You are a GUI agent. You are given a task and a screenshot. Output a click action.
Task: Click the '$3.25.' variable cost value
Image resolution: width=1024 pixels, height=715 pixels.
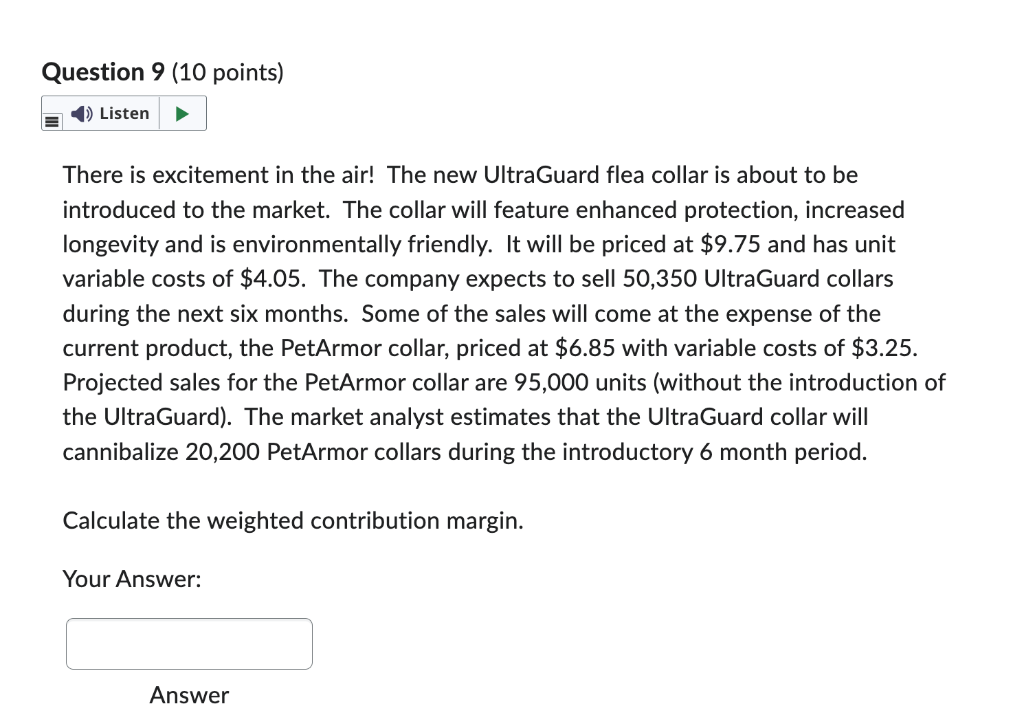pos(883,348)
